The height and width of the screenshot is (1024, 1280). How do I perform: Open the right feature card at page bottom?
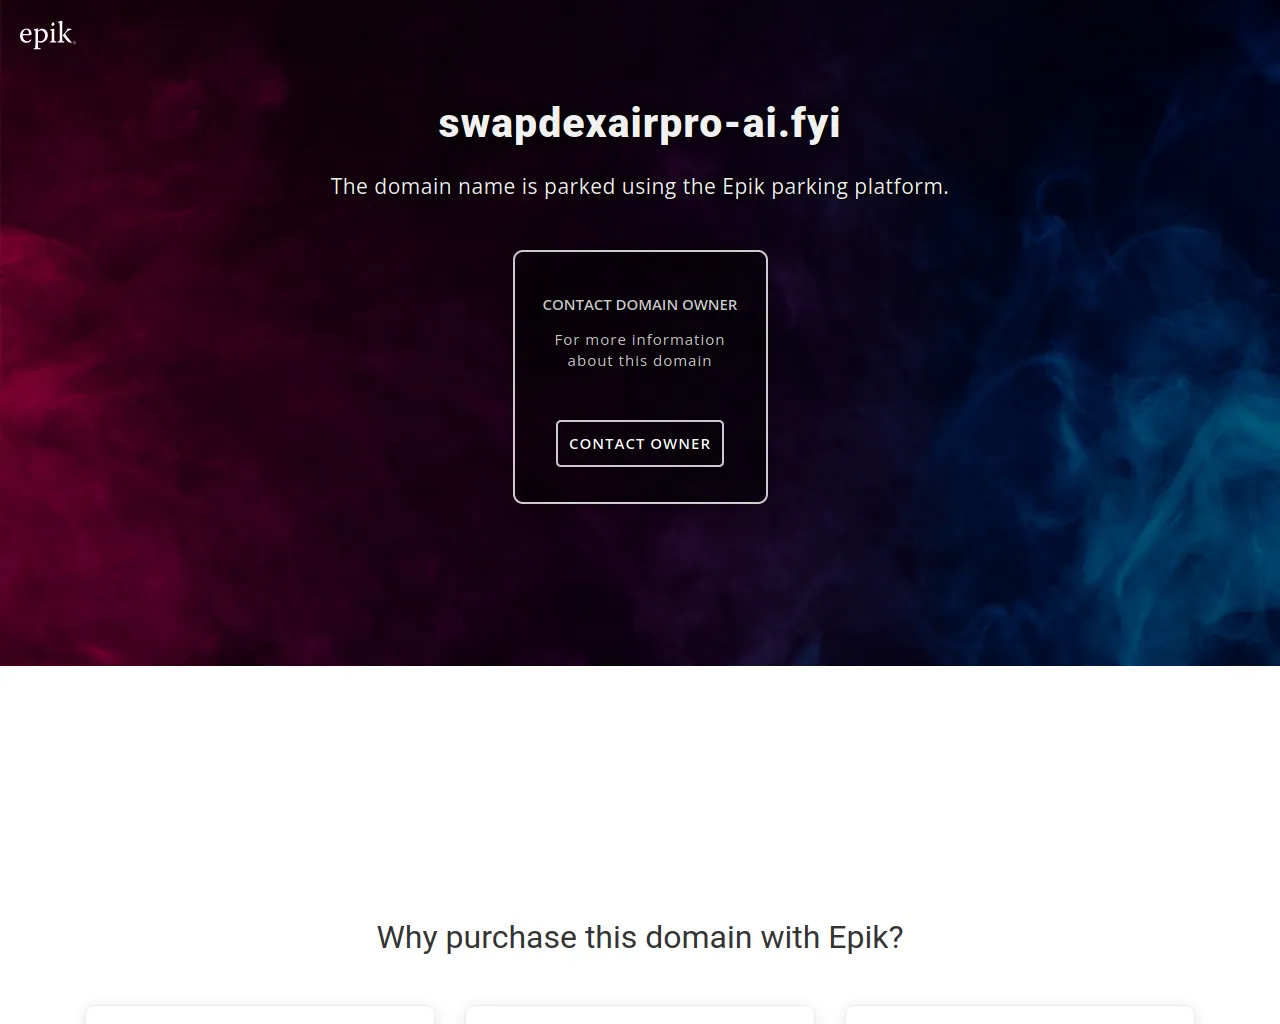1020,1015
